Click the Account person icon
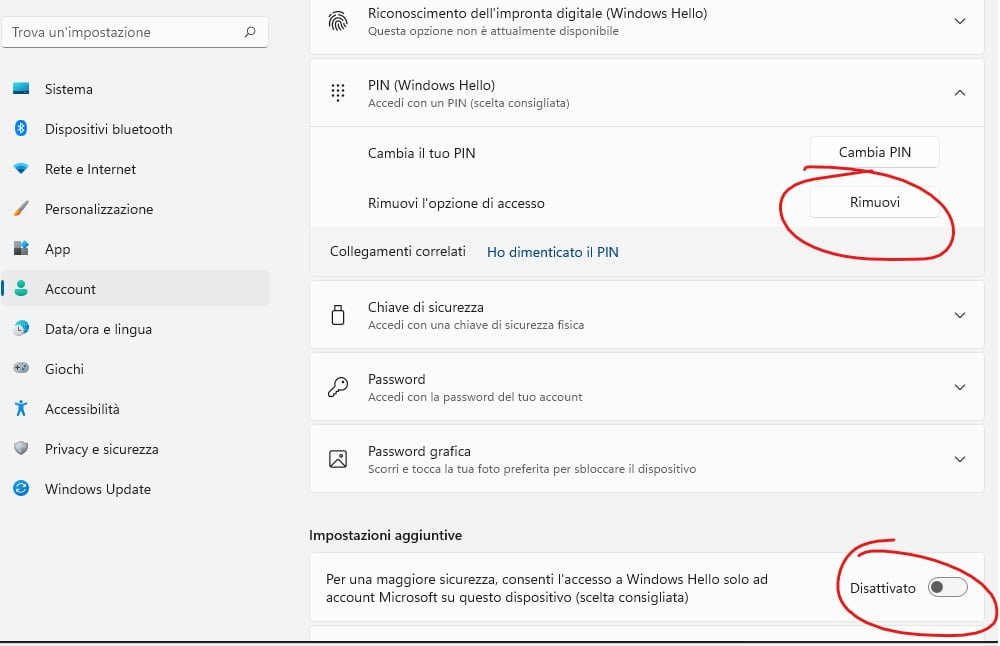Viewport: 1000px width, 646px height. (x=21, y=288)
